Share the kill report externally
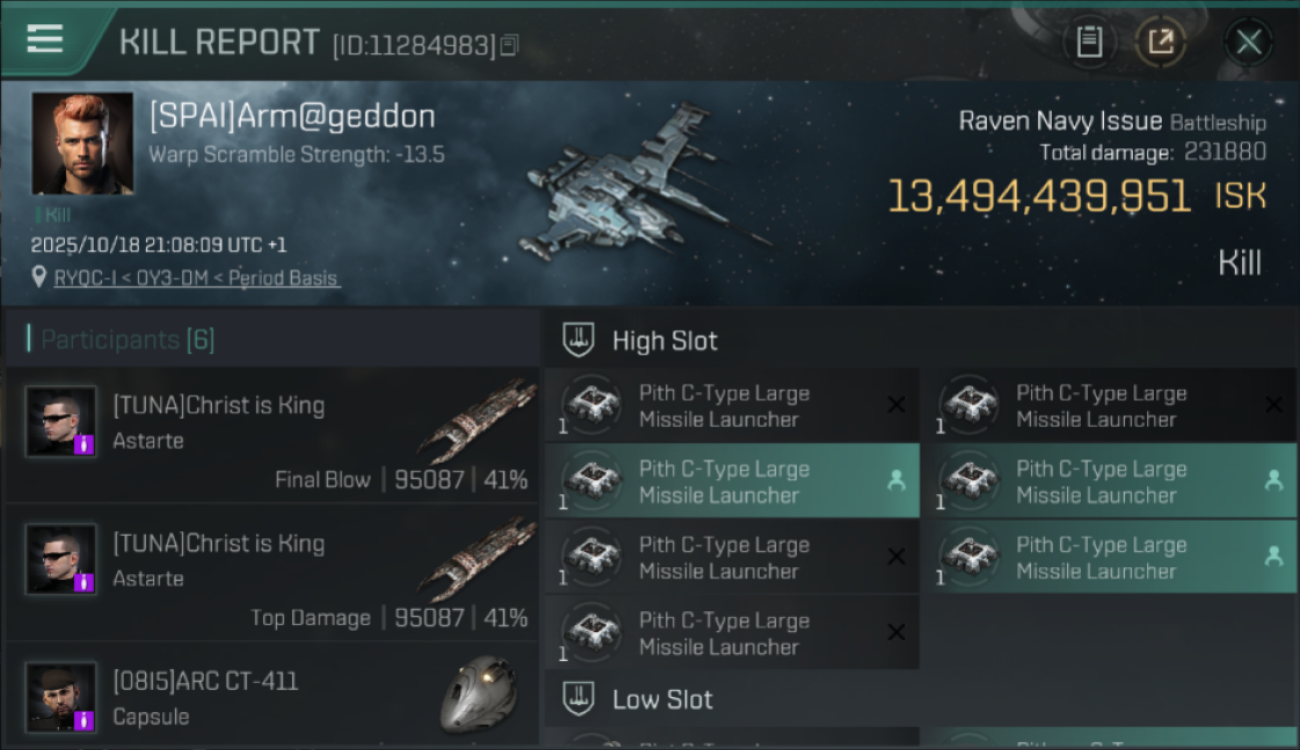The image size is (1300, 750). click(x=1161, y=42)
